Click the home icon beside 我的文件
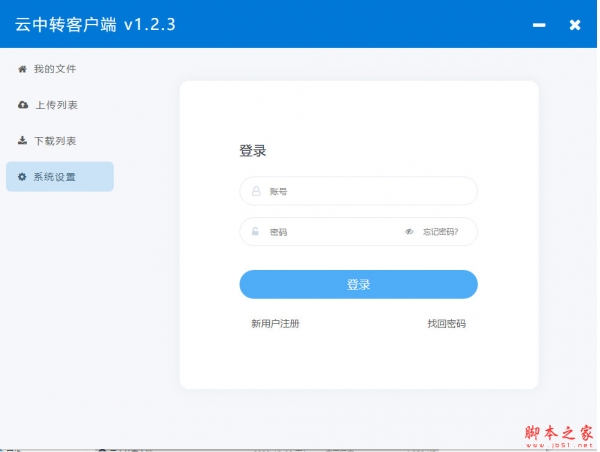 click(23, 69)
